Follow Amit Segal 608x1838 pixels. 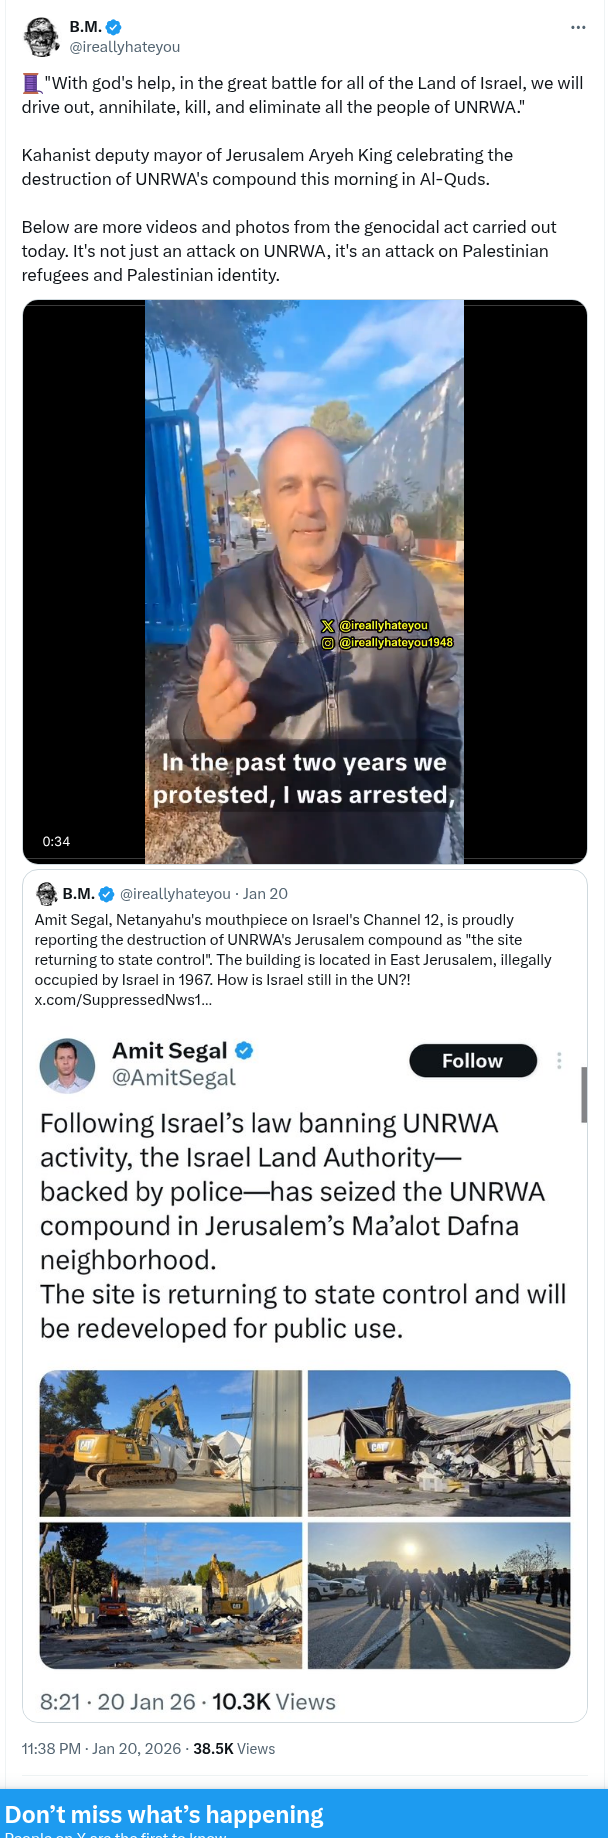[x=473, y=1061]
